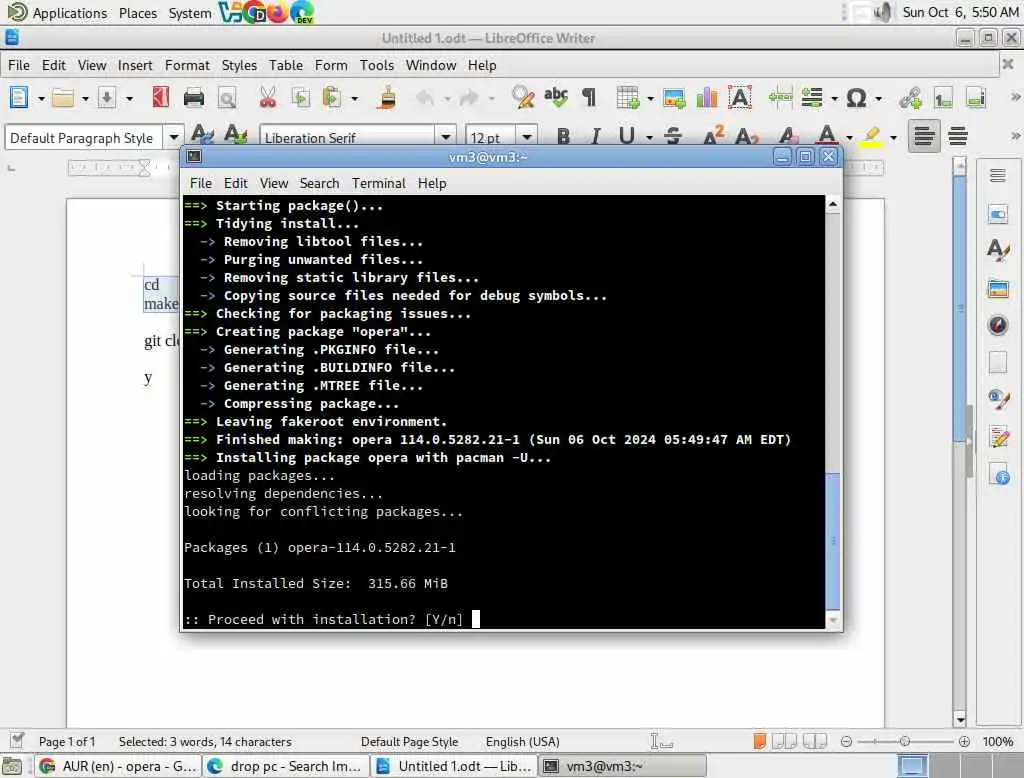Screen dimensions: 1024x778
Task: Click the Insert Chart icon
Action: pyautogui.click(x=707, y=98)
